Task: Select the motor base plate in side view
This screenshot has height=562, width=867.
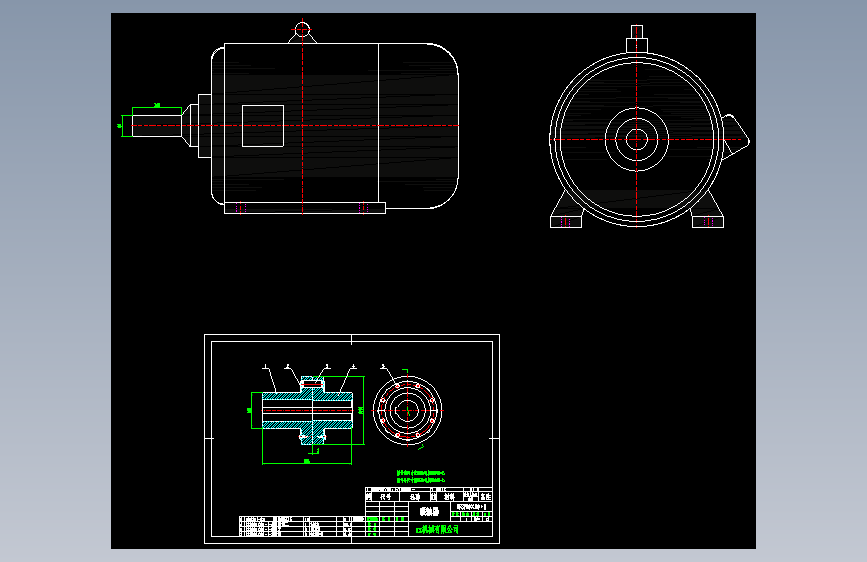Action: [305, 208]
